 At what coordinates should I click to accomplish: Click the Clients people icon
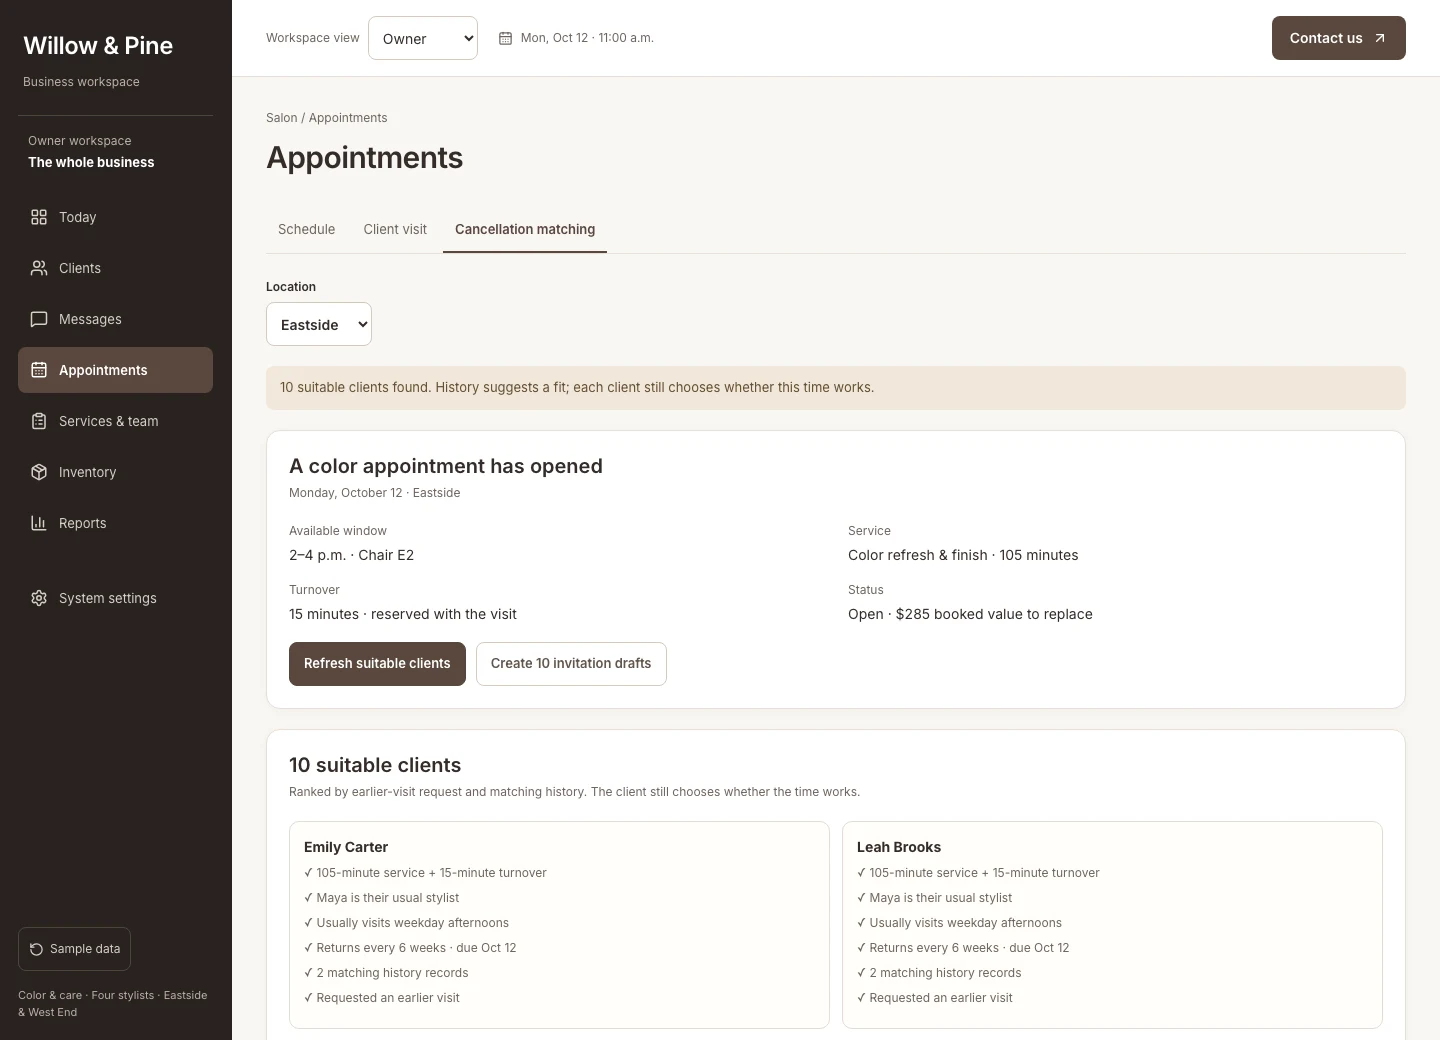[x=39, y=268]
